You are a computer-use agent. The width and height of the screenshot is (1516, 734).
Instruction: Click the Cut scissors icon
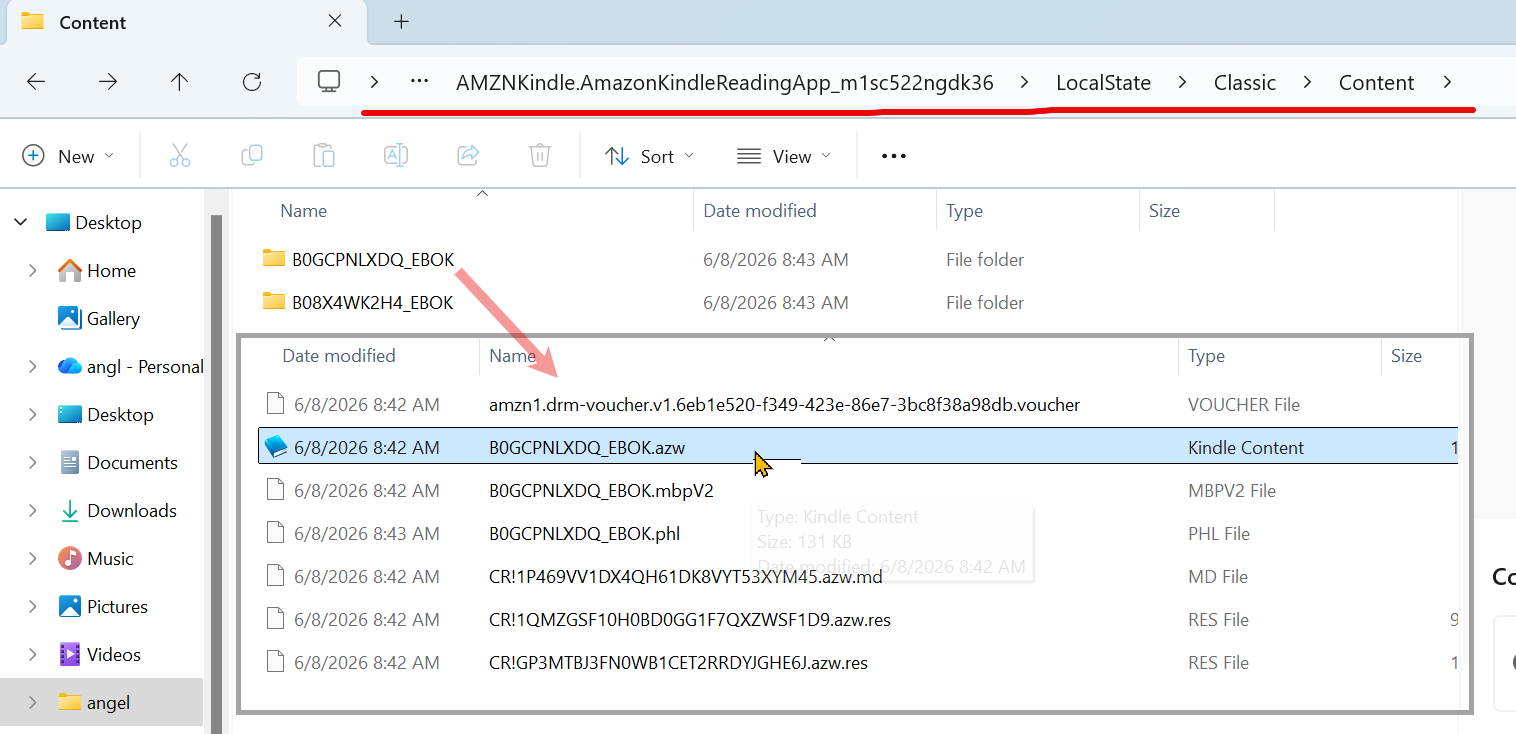[x=180, y=156]
